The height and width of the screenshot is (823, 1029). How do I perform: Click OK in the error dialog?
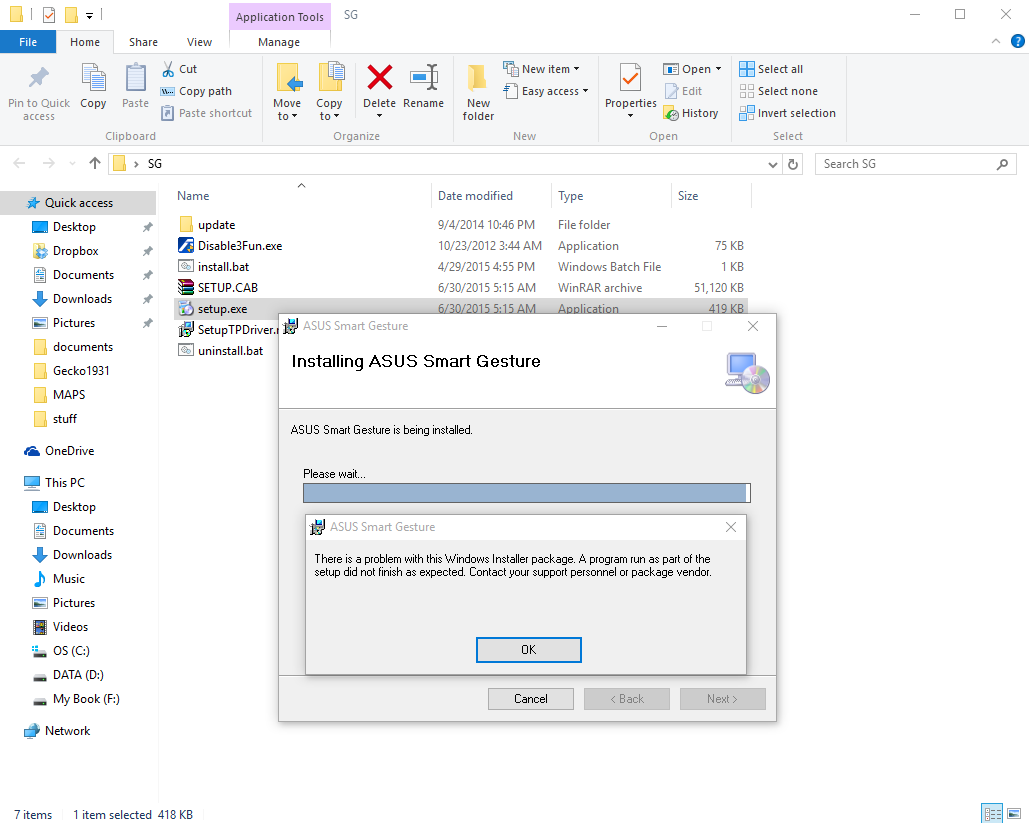coord(528,650)
